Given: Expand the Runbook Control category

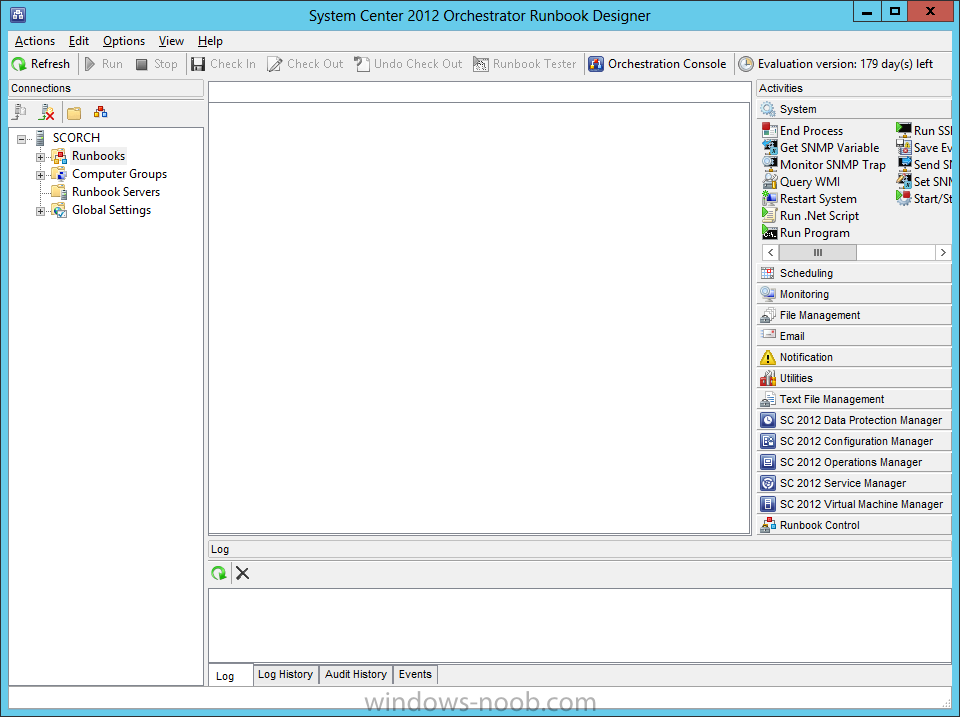Looking at the screenshot, I should (x=853, y=525).
